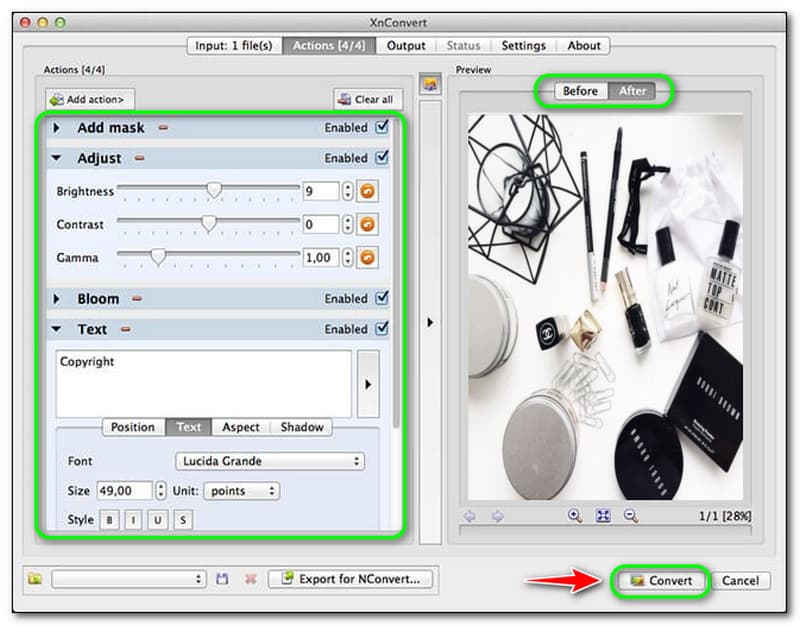Fit the preview image to the window
This screenshot has width=800, height=626.
tap(603, 516)
